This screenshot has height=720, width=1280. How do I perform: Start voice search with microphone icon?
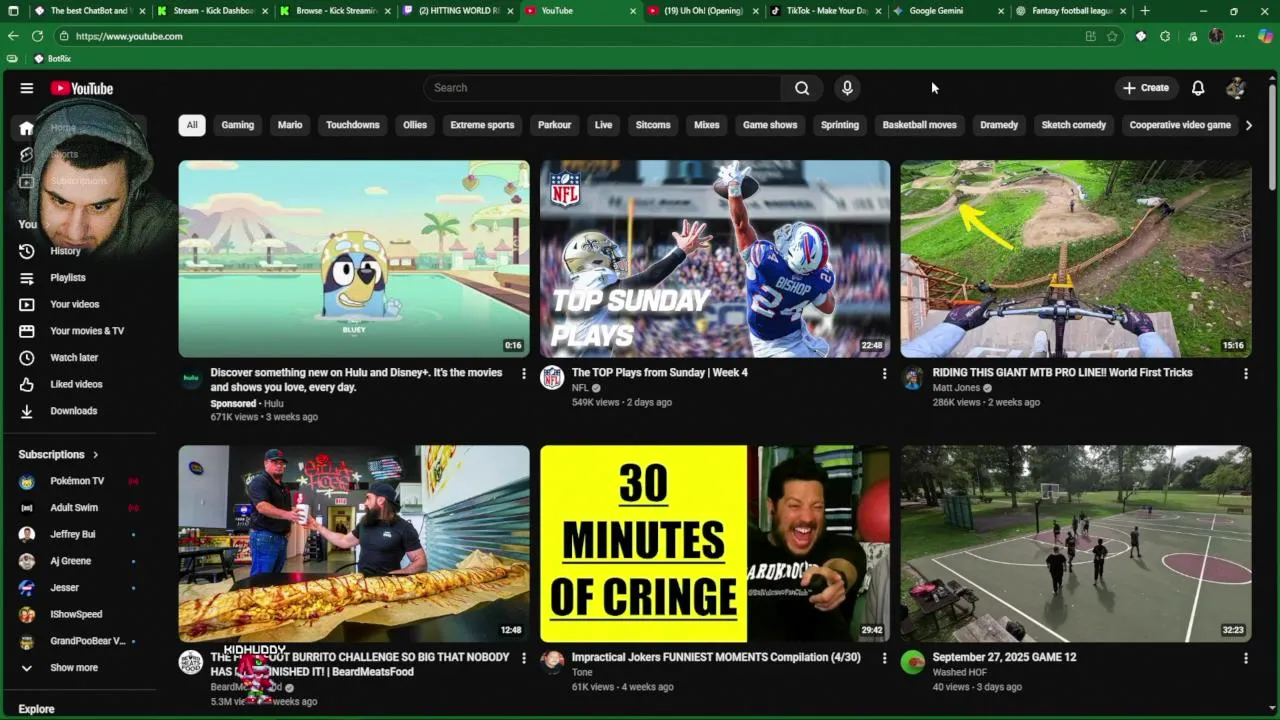pos(847,88)
